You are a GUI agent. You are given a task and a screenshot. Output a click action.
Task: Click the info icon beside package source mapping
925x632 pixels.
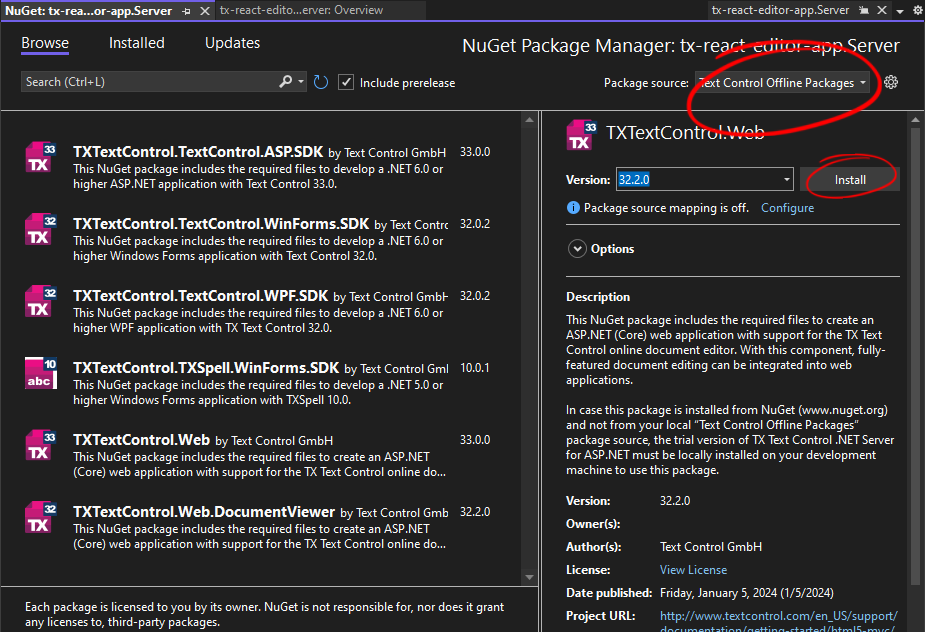(x=573, y=208)
